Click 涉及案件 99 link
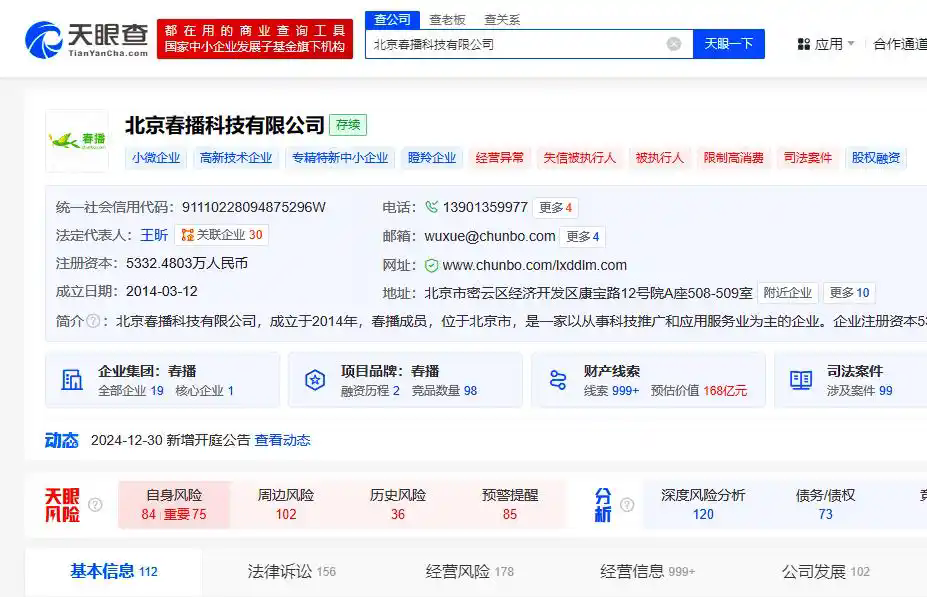This screenshot has width=927, height=597. [x=860, y=391]
